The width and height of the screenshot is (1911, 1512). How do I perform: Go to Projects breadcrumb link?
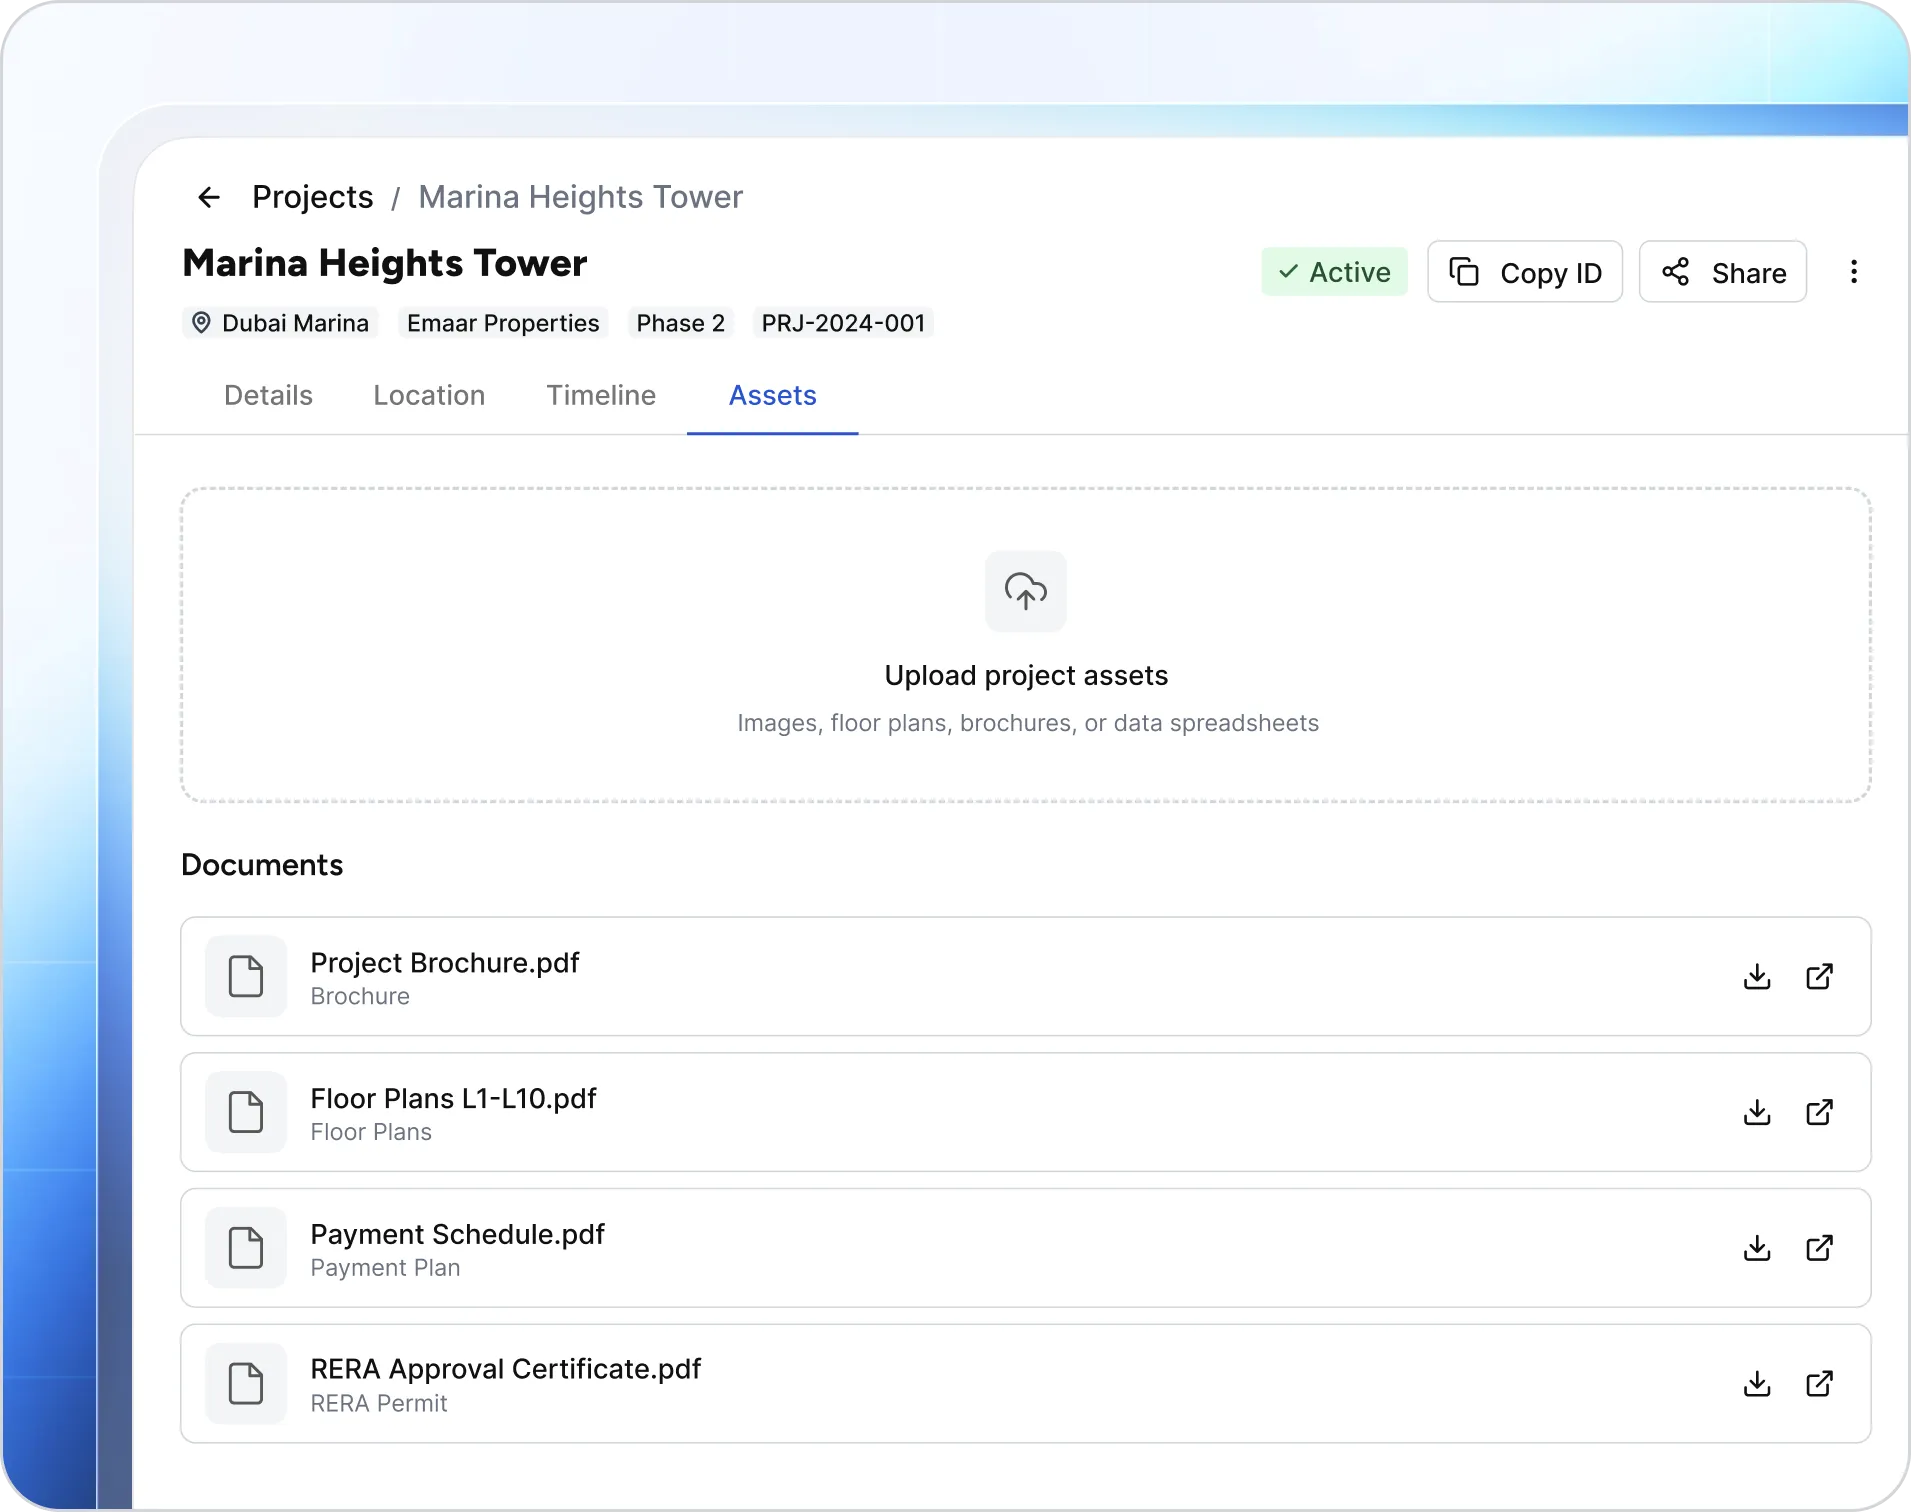pos(312,197)
